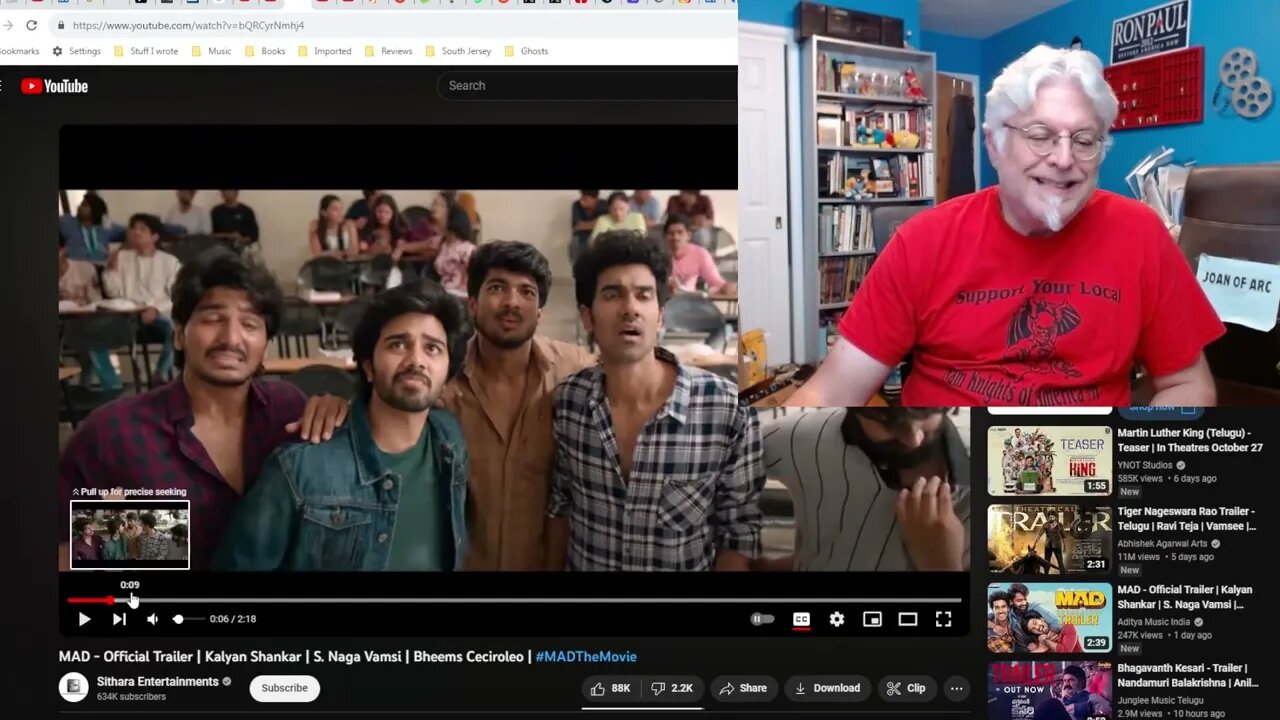Play the MAD trailer video
This screenshot has width=1280, height=720.
(84, 619)
